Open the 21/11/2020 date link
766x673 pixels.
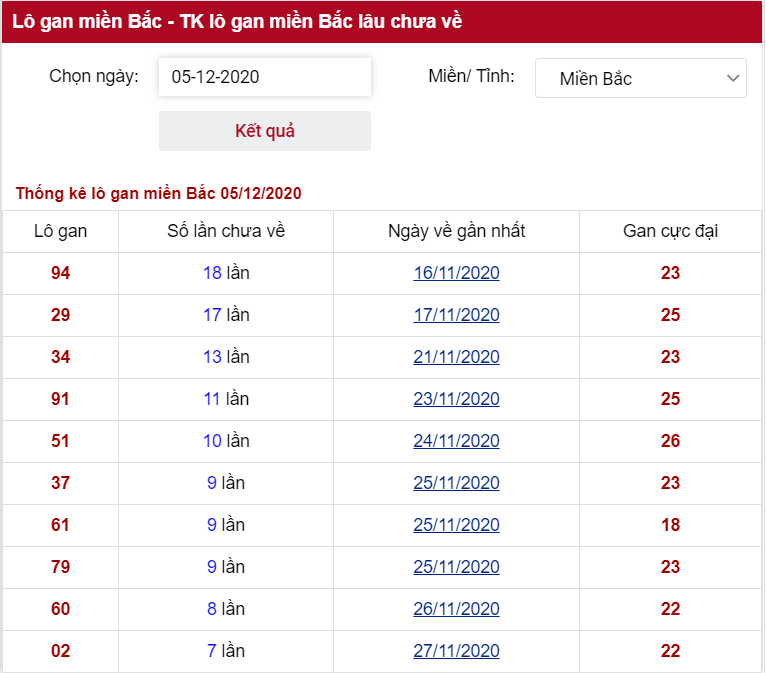coord(456,357)
